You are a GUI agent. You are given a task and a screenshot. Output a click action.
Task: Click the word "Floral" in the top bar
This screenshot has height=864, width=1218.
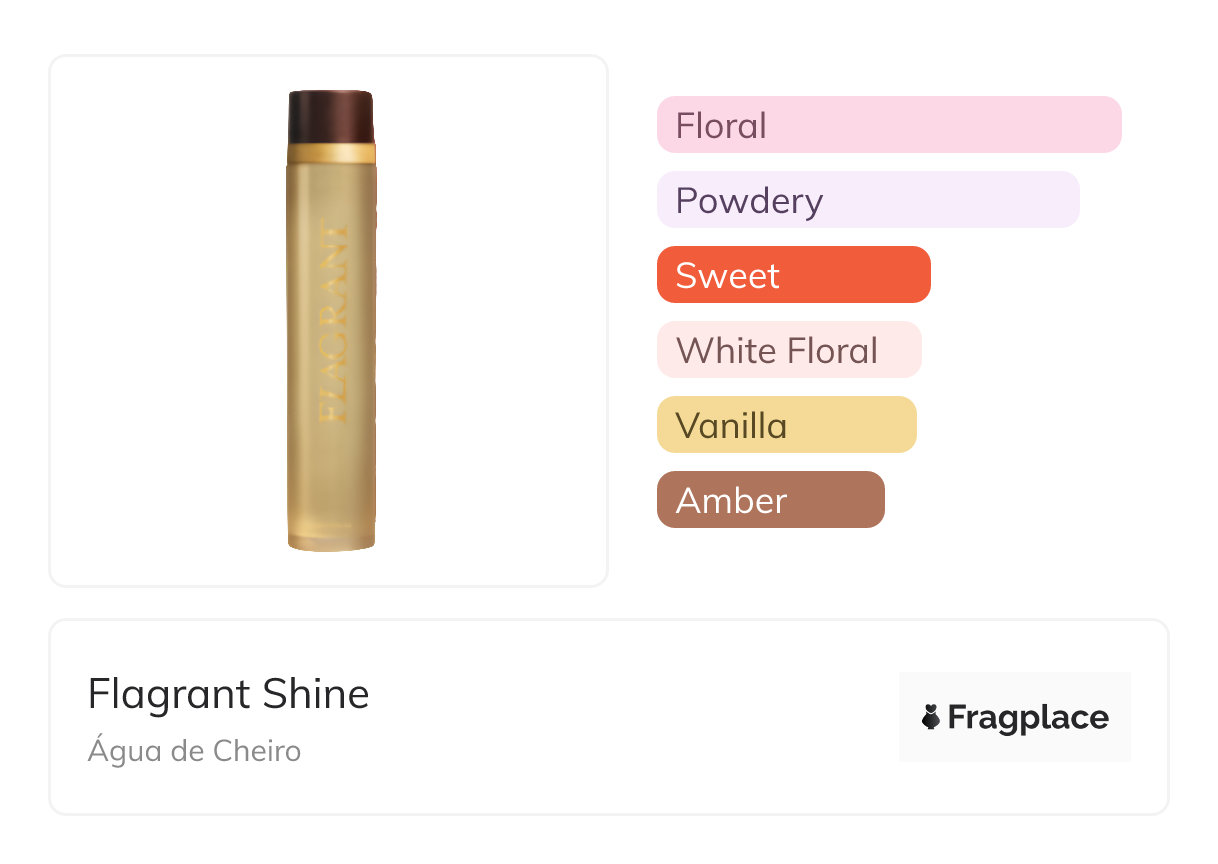[721, 126]
